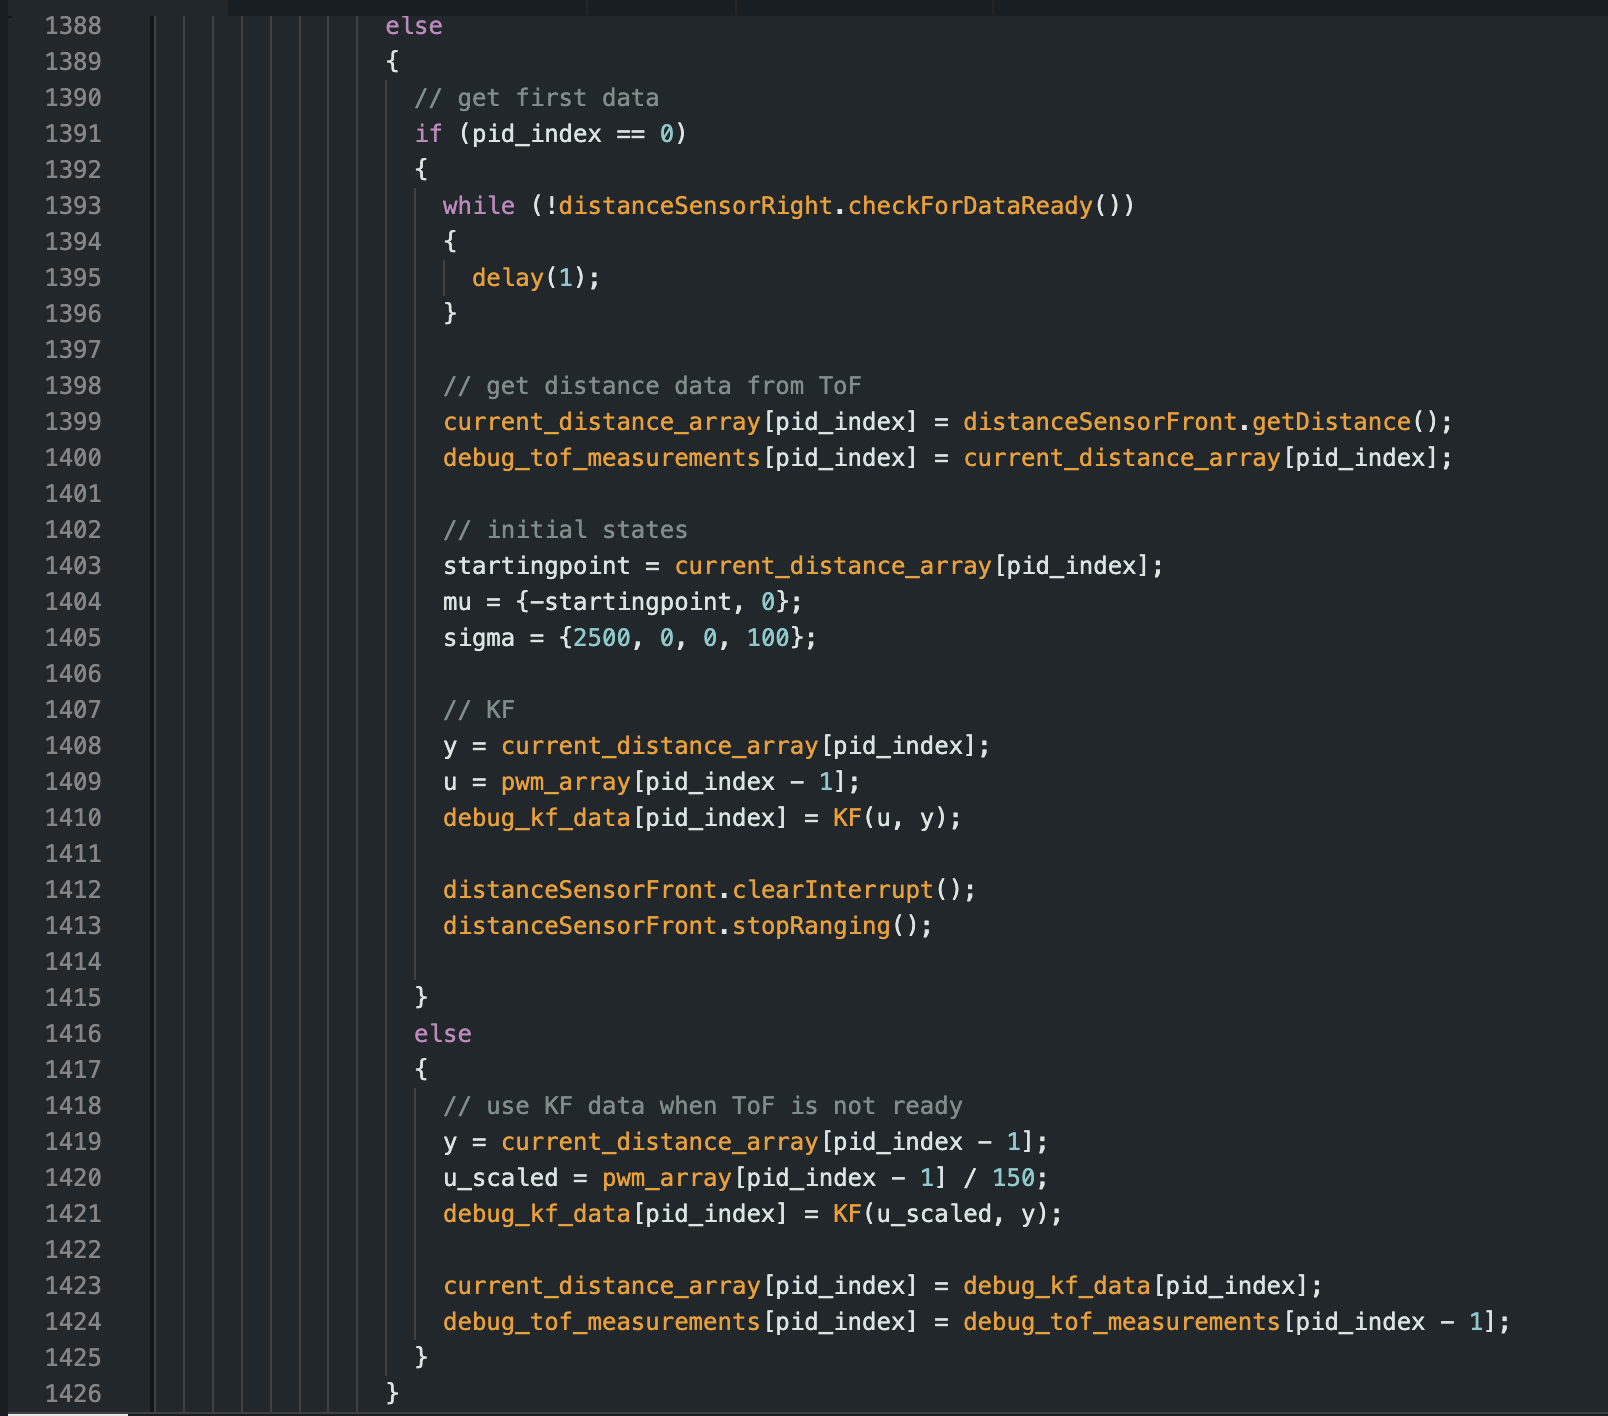The image size is (1608, 1416).
Task: Click the closing brace on line 1426
Action: tap(392, 1394)
